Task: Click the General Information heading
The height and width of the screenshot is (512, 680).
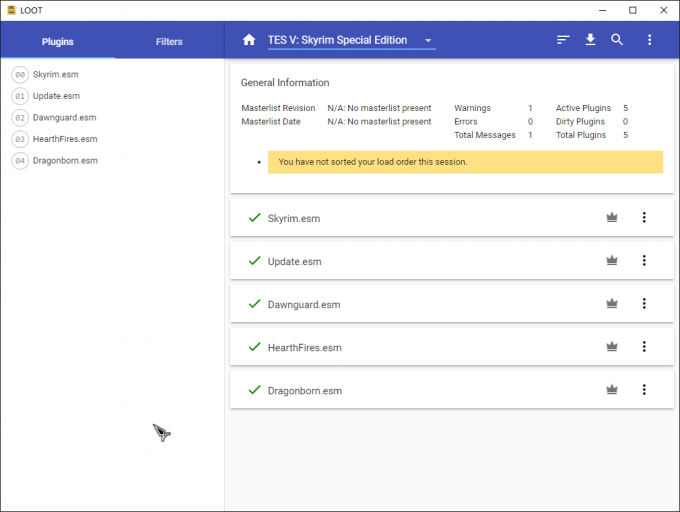Action: (x=285, y=82)
